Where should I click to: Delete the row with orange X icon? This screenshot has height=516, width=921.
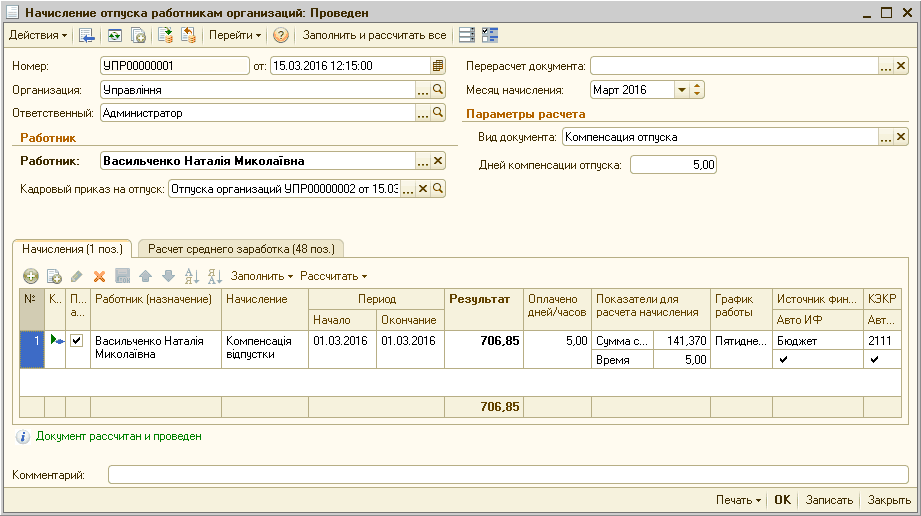(99, 276)
